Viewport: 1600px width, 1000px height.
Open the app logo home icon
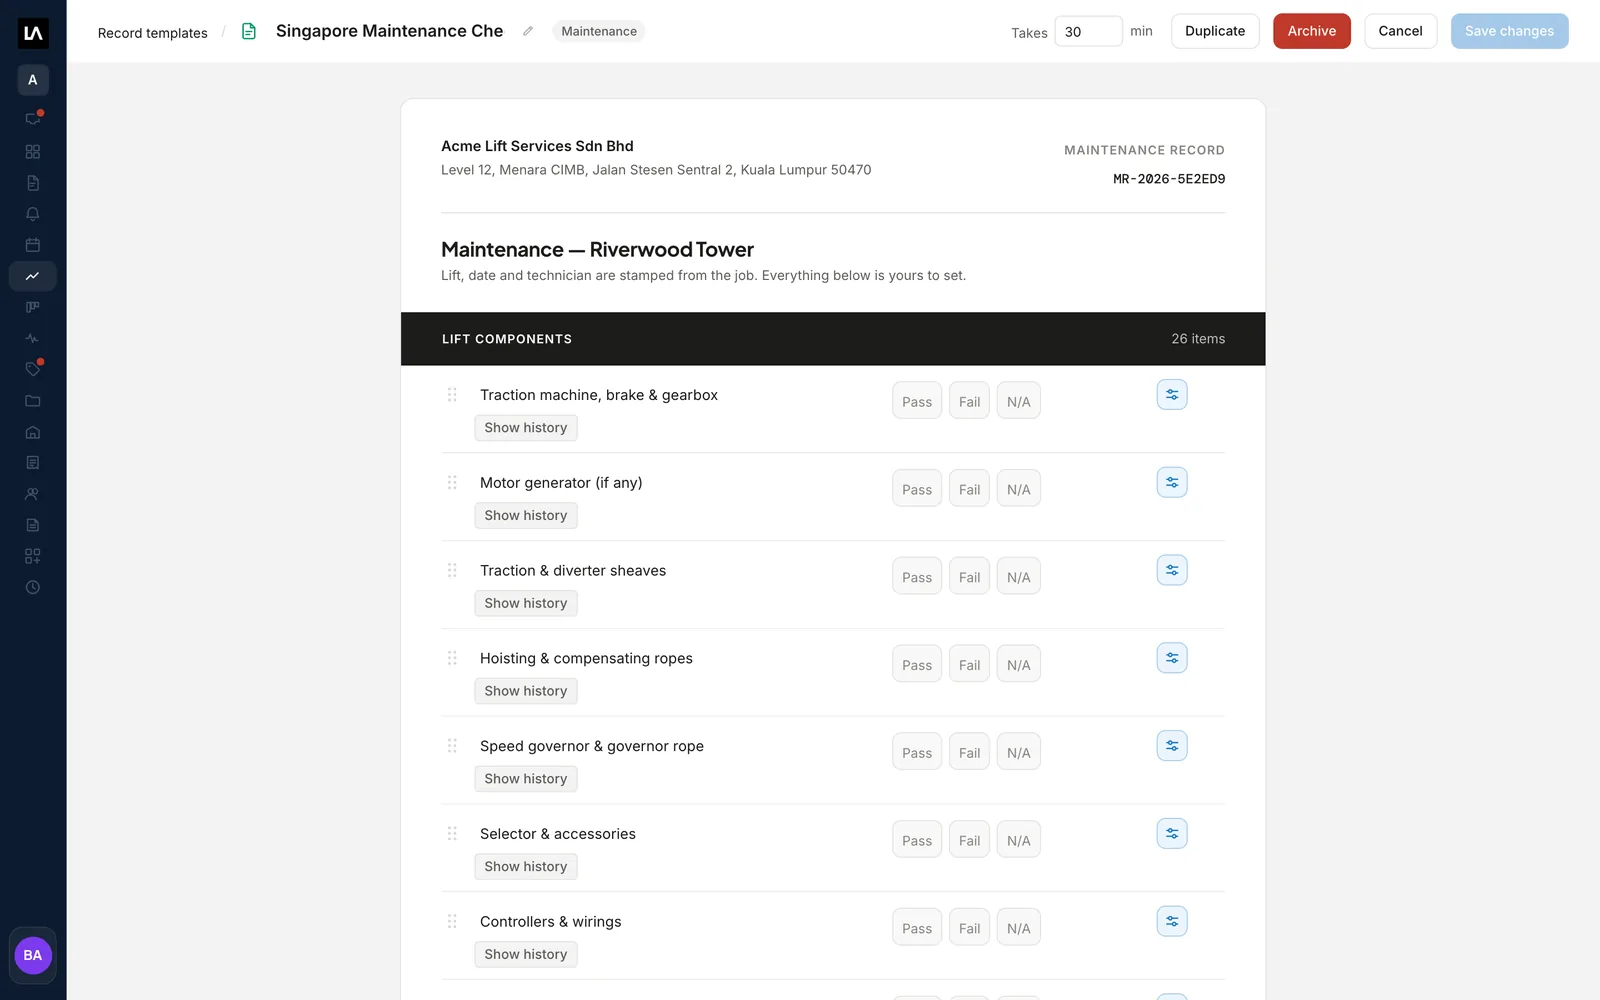[33, 33]
